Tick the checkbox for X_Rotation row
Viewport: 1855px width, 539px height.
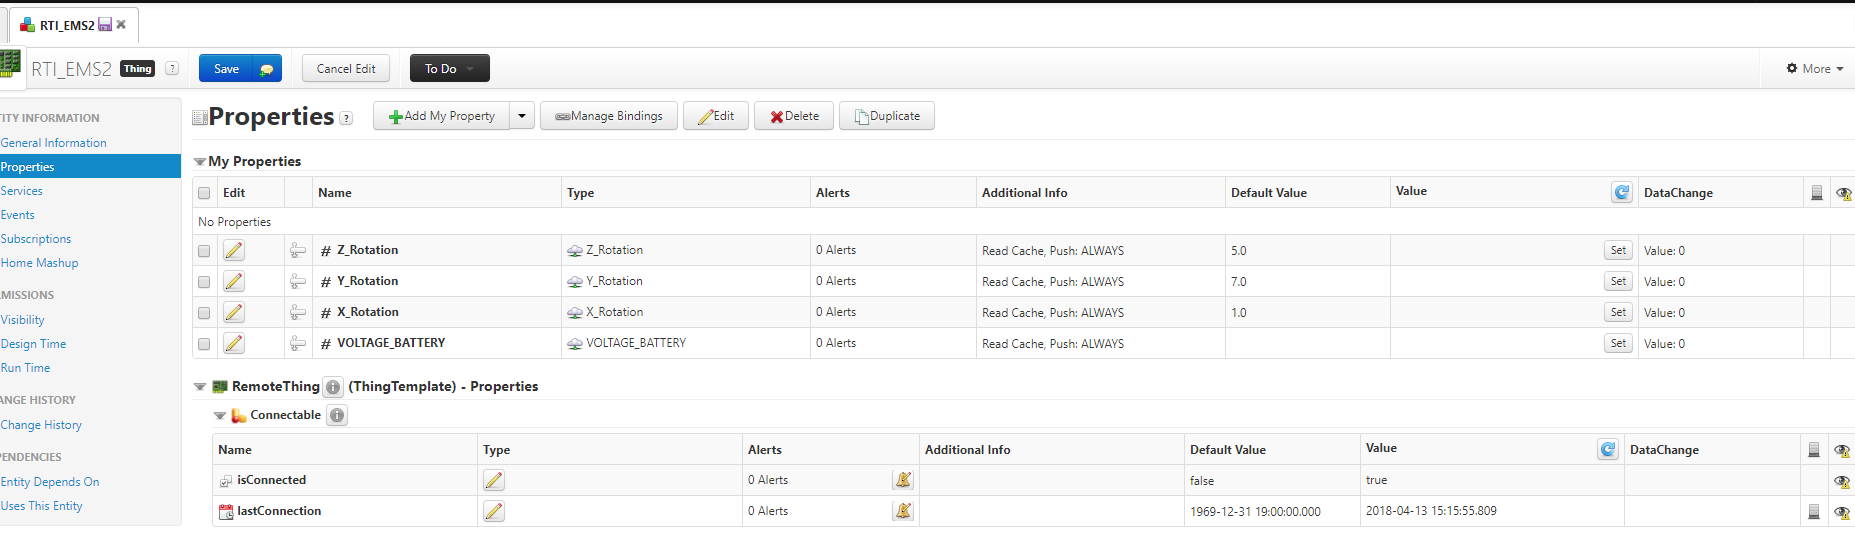tap(204, 313)
